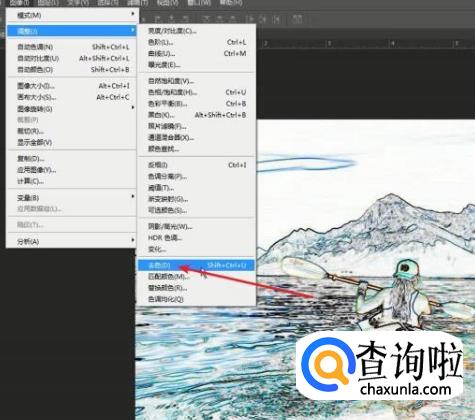Expand the 变量(B) submenu
Viewport: 475px width, 420px height.
point(71,198)
